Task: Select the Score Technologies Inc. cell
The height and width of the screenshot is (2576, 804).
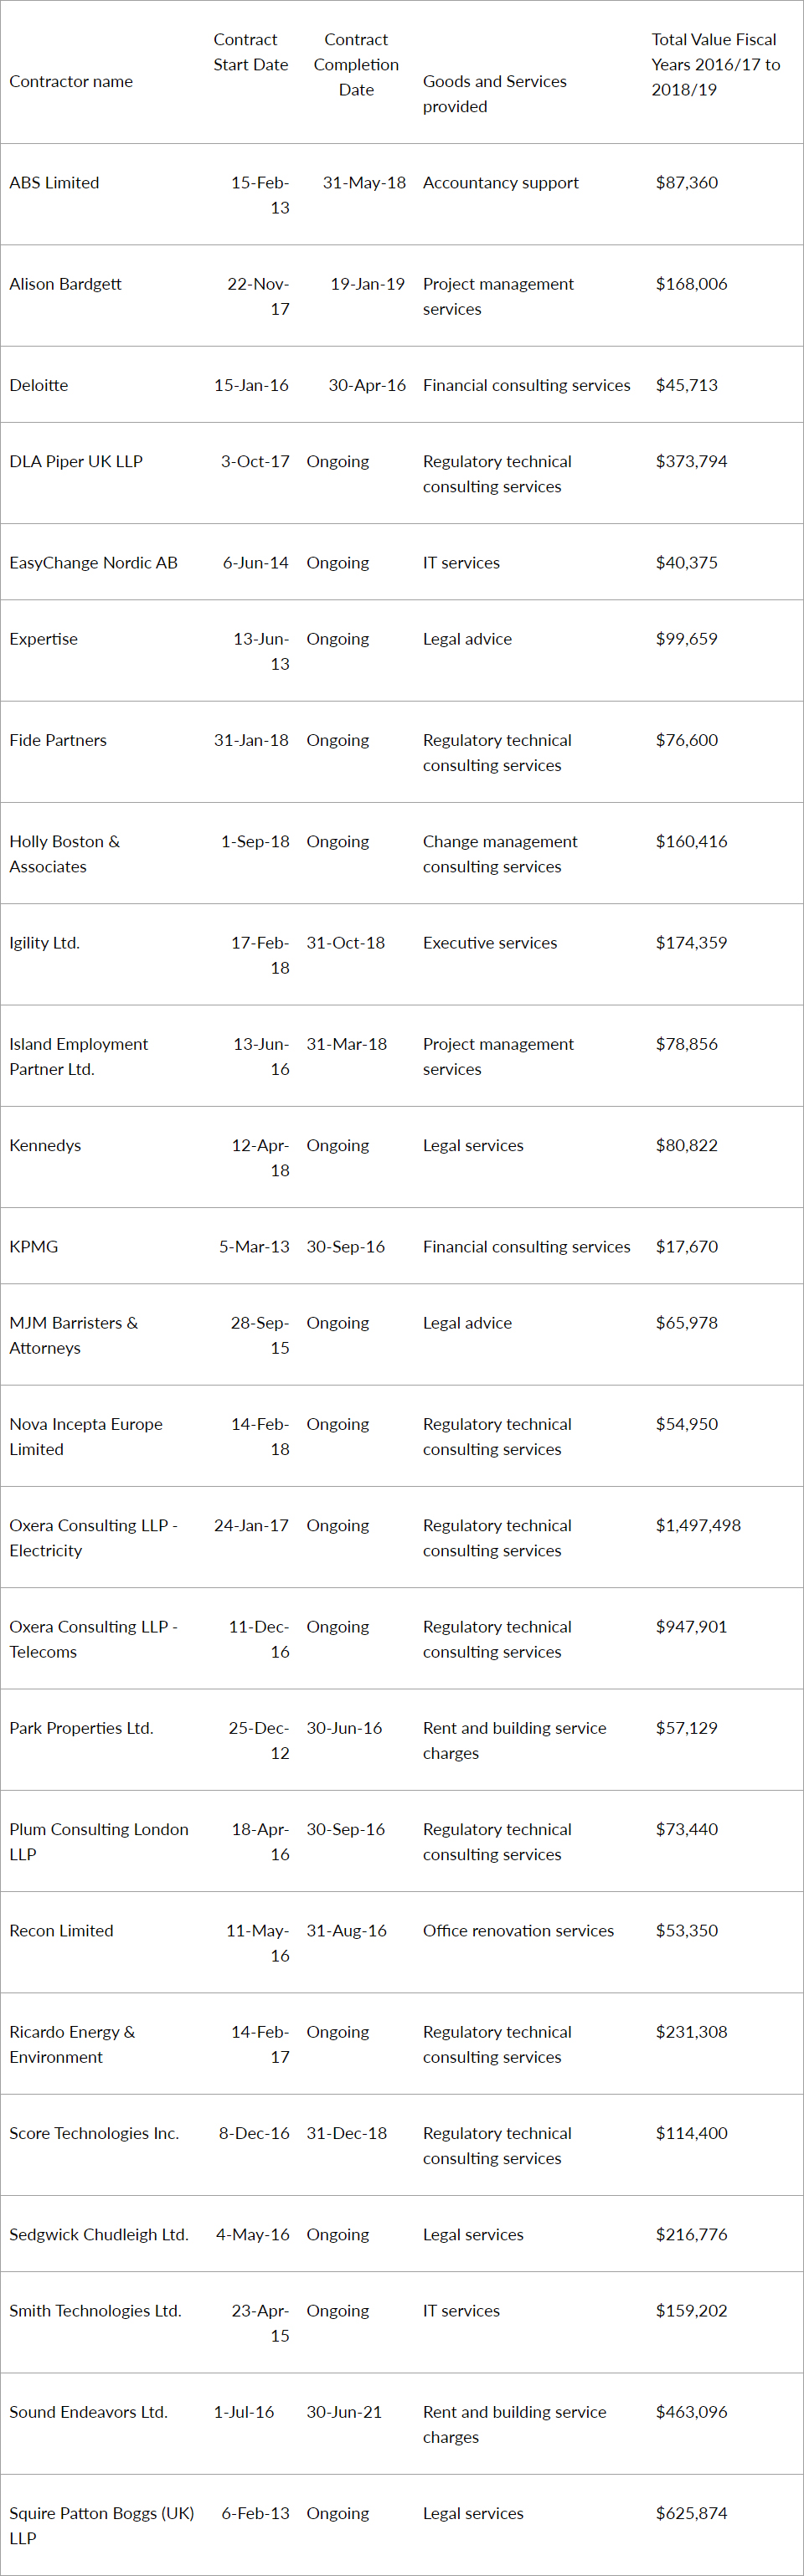Action: (x=94, y=2133)
